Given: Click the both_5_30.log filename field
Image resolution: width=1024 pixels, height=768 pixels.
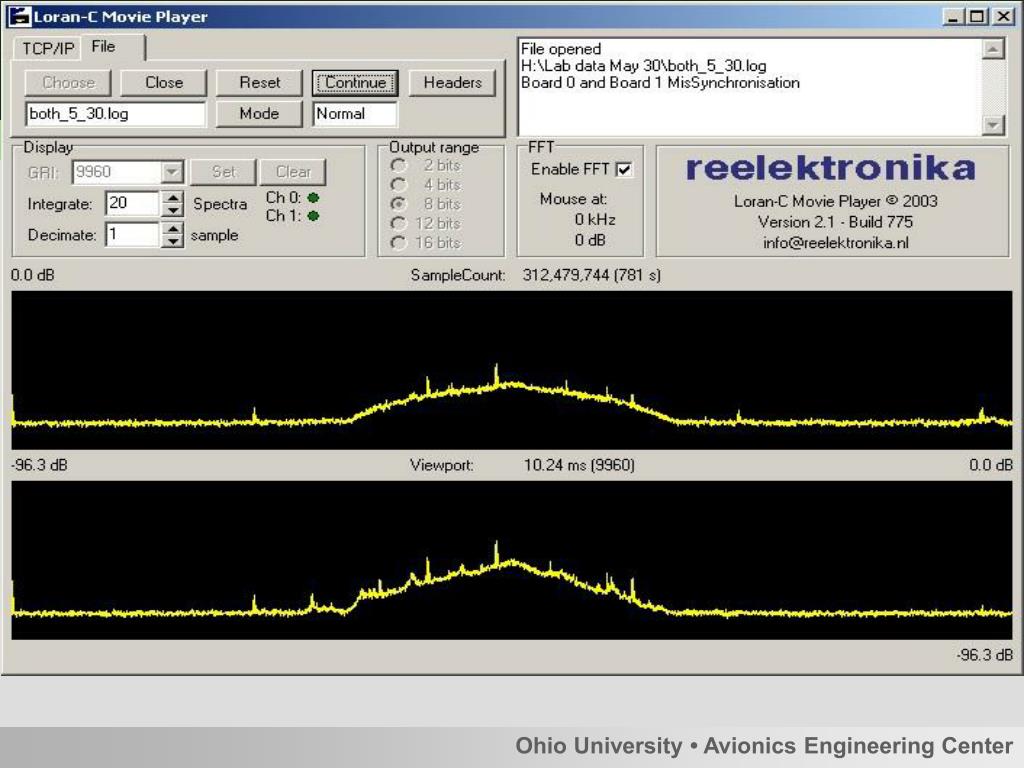Looking at the screenshot, I should pos(116,114).
